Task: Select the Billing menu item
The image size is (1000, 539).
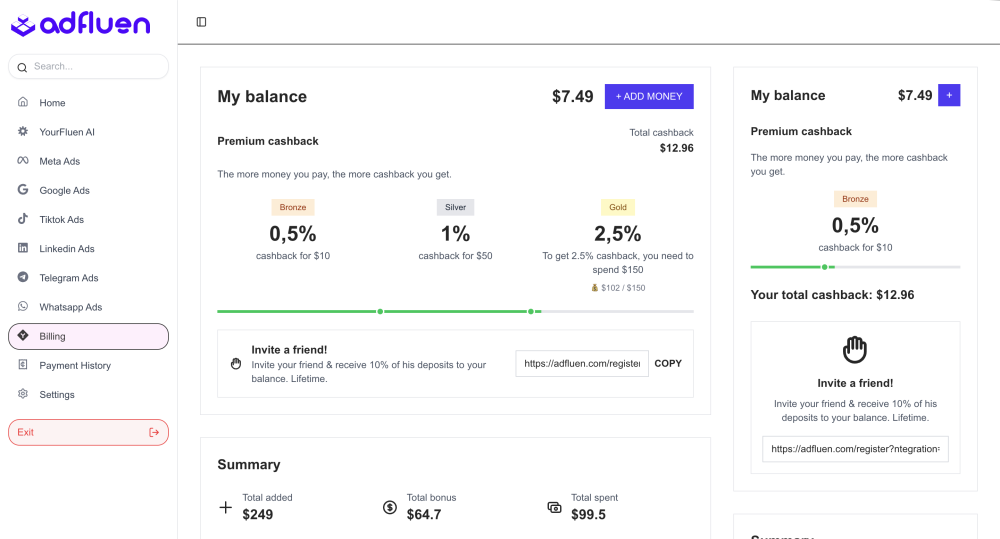Action: [88, 337]
